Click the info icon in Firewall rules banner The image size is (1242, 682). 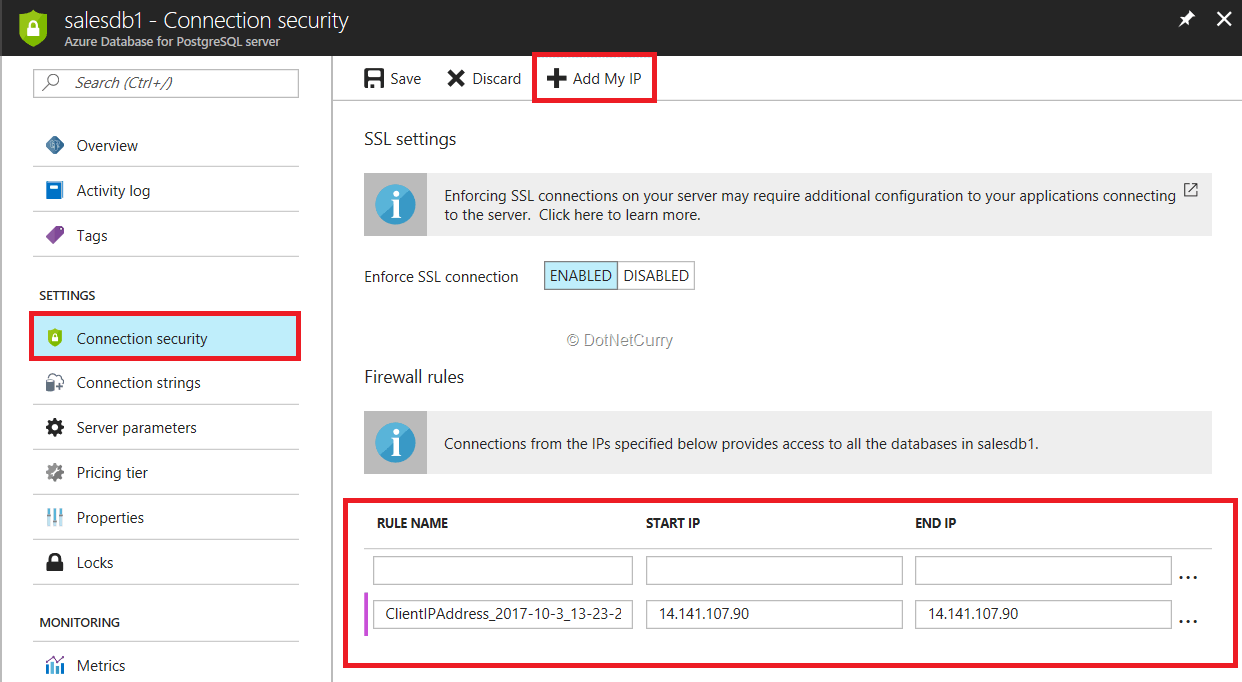pyautogui.click(x=395, y=442)
